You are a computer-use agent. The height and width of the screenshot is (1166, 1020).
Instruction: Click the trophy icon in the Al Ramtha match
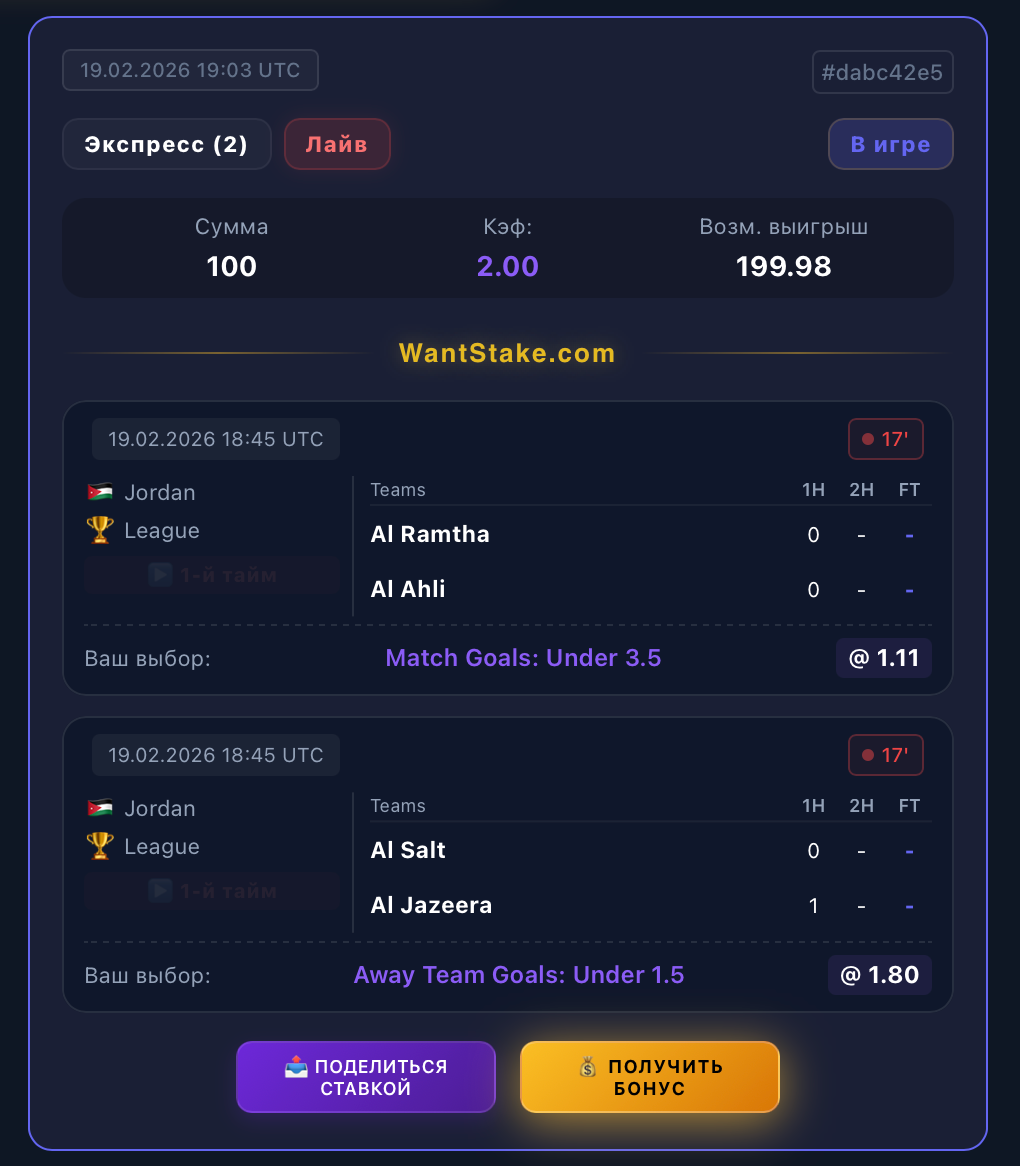[x=100, y=531]
